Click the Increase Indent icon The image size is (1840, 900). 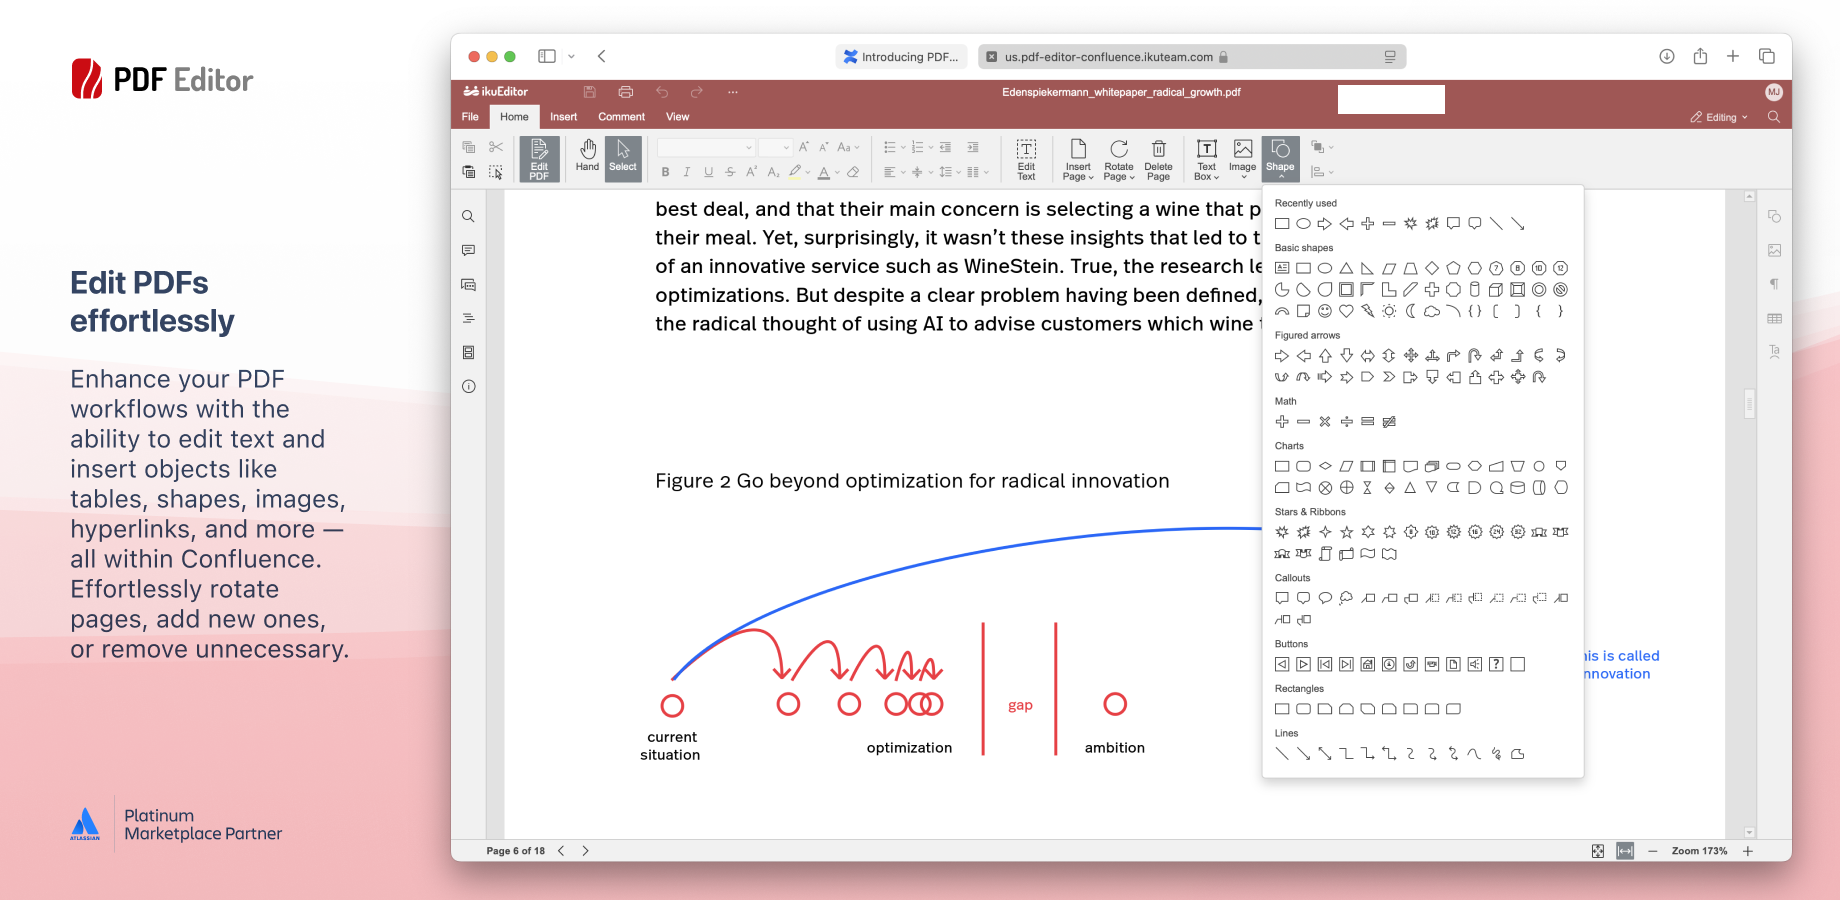(x=973, y=147)
